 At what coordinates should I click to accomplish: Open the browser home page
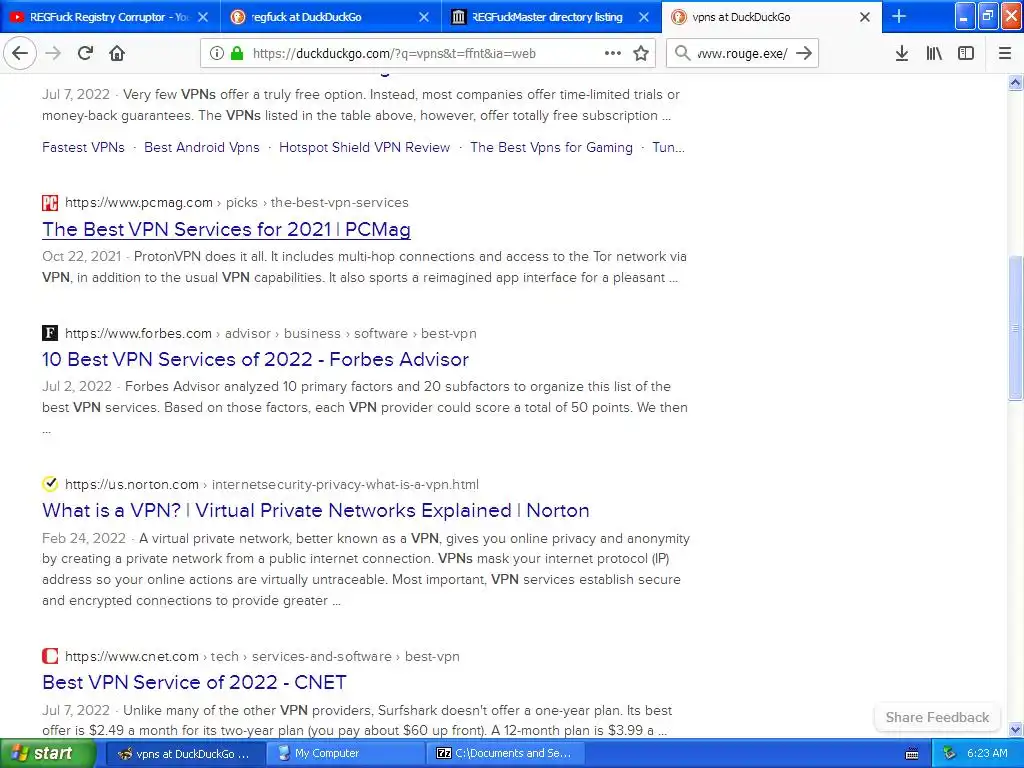[x=117, y=54]
